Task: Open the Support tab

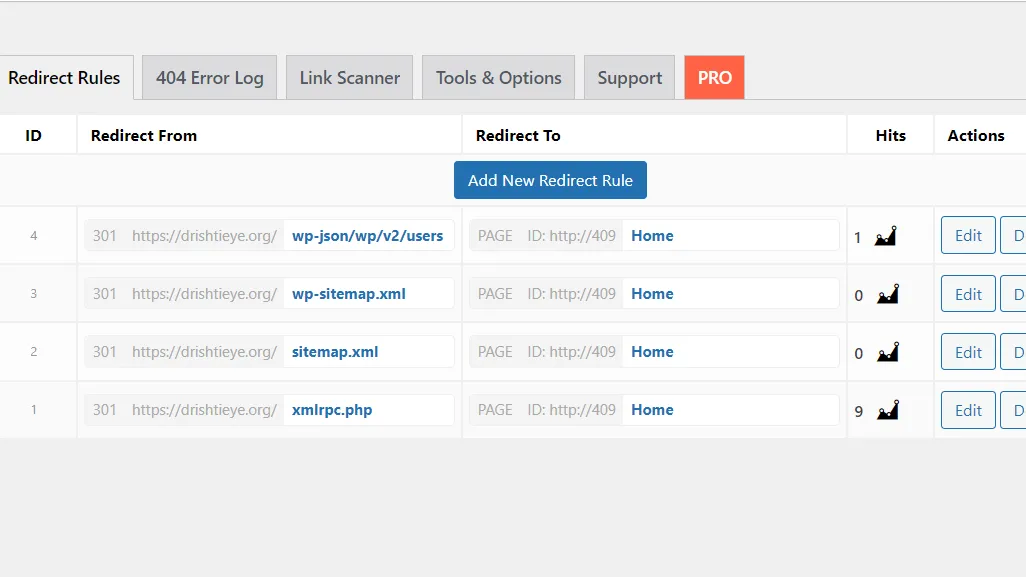Action: point(629,78)
